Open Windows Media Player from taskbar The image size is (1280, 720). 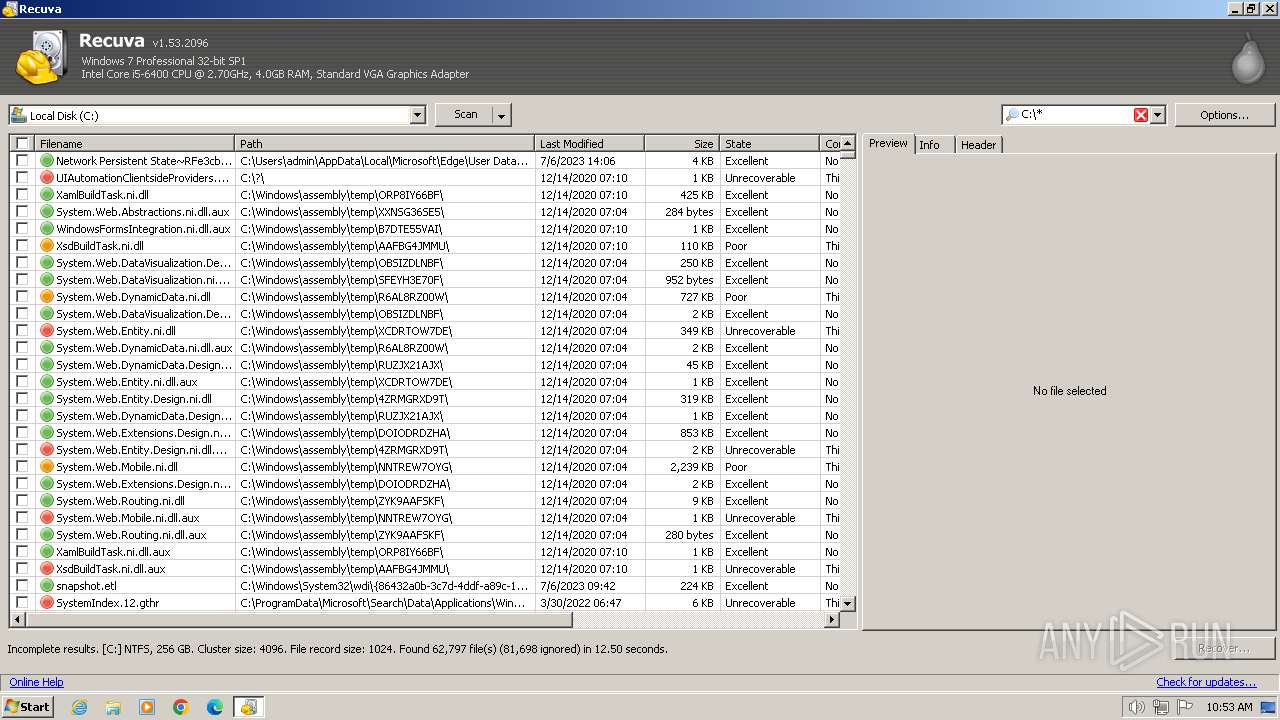click(x=147, y=707)
